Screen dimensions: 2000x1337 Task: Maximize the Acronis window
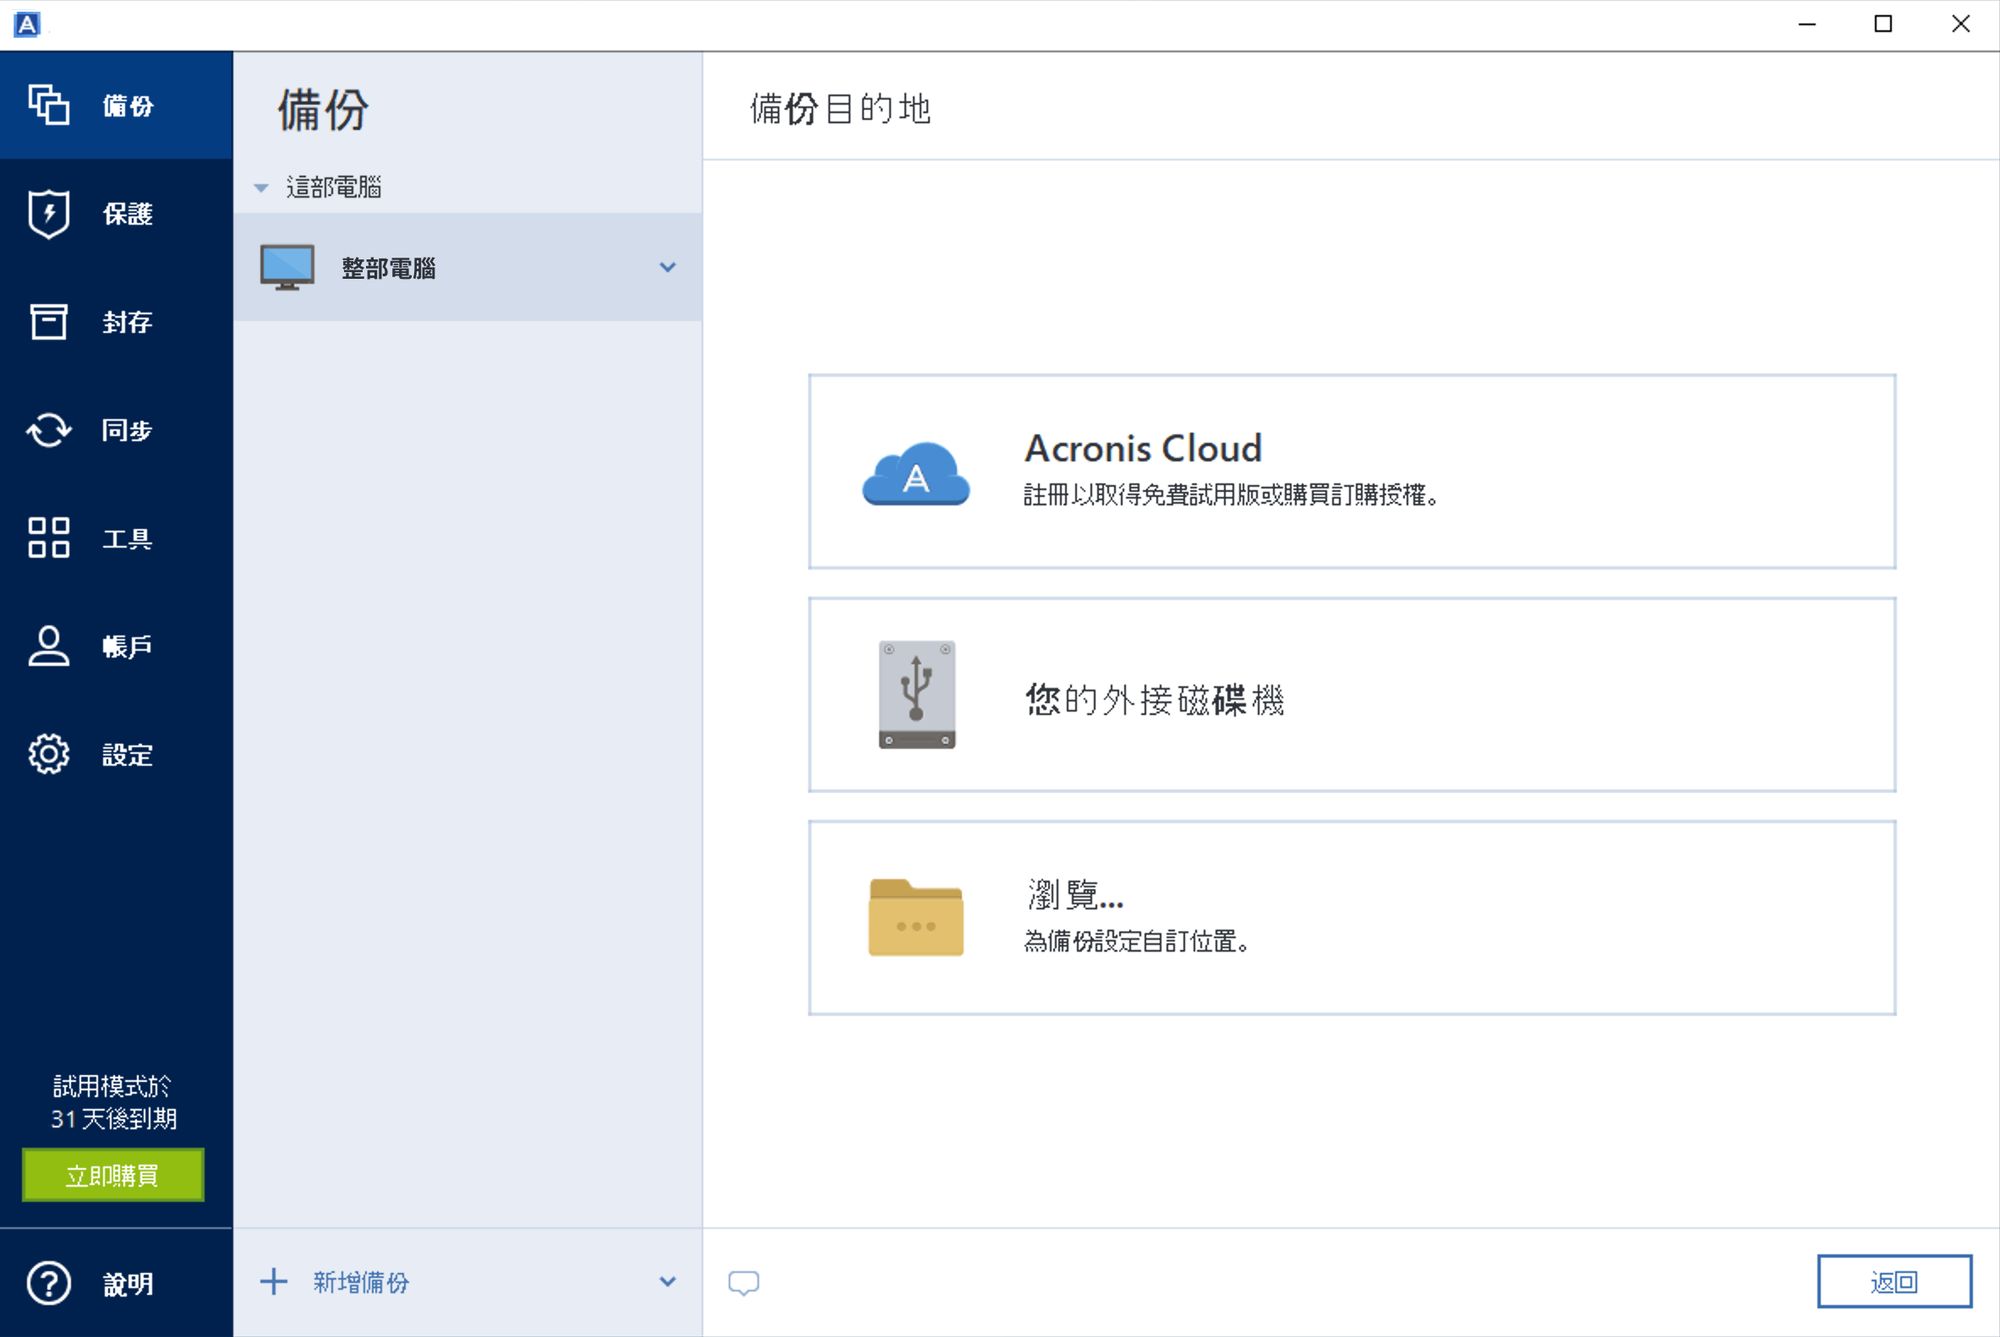pos(1883,24)
